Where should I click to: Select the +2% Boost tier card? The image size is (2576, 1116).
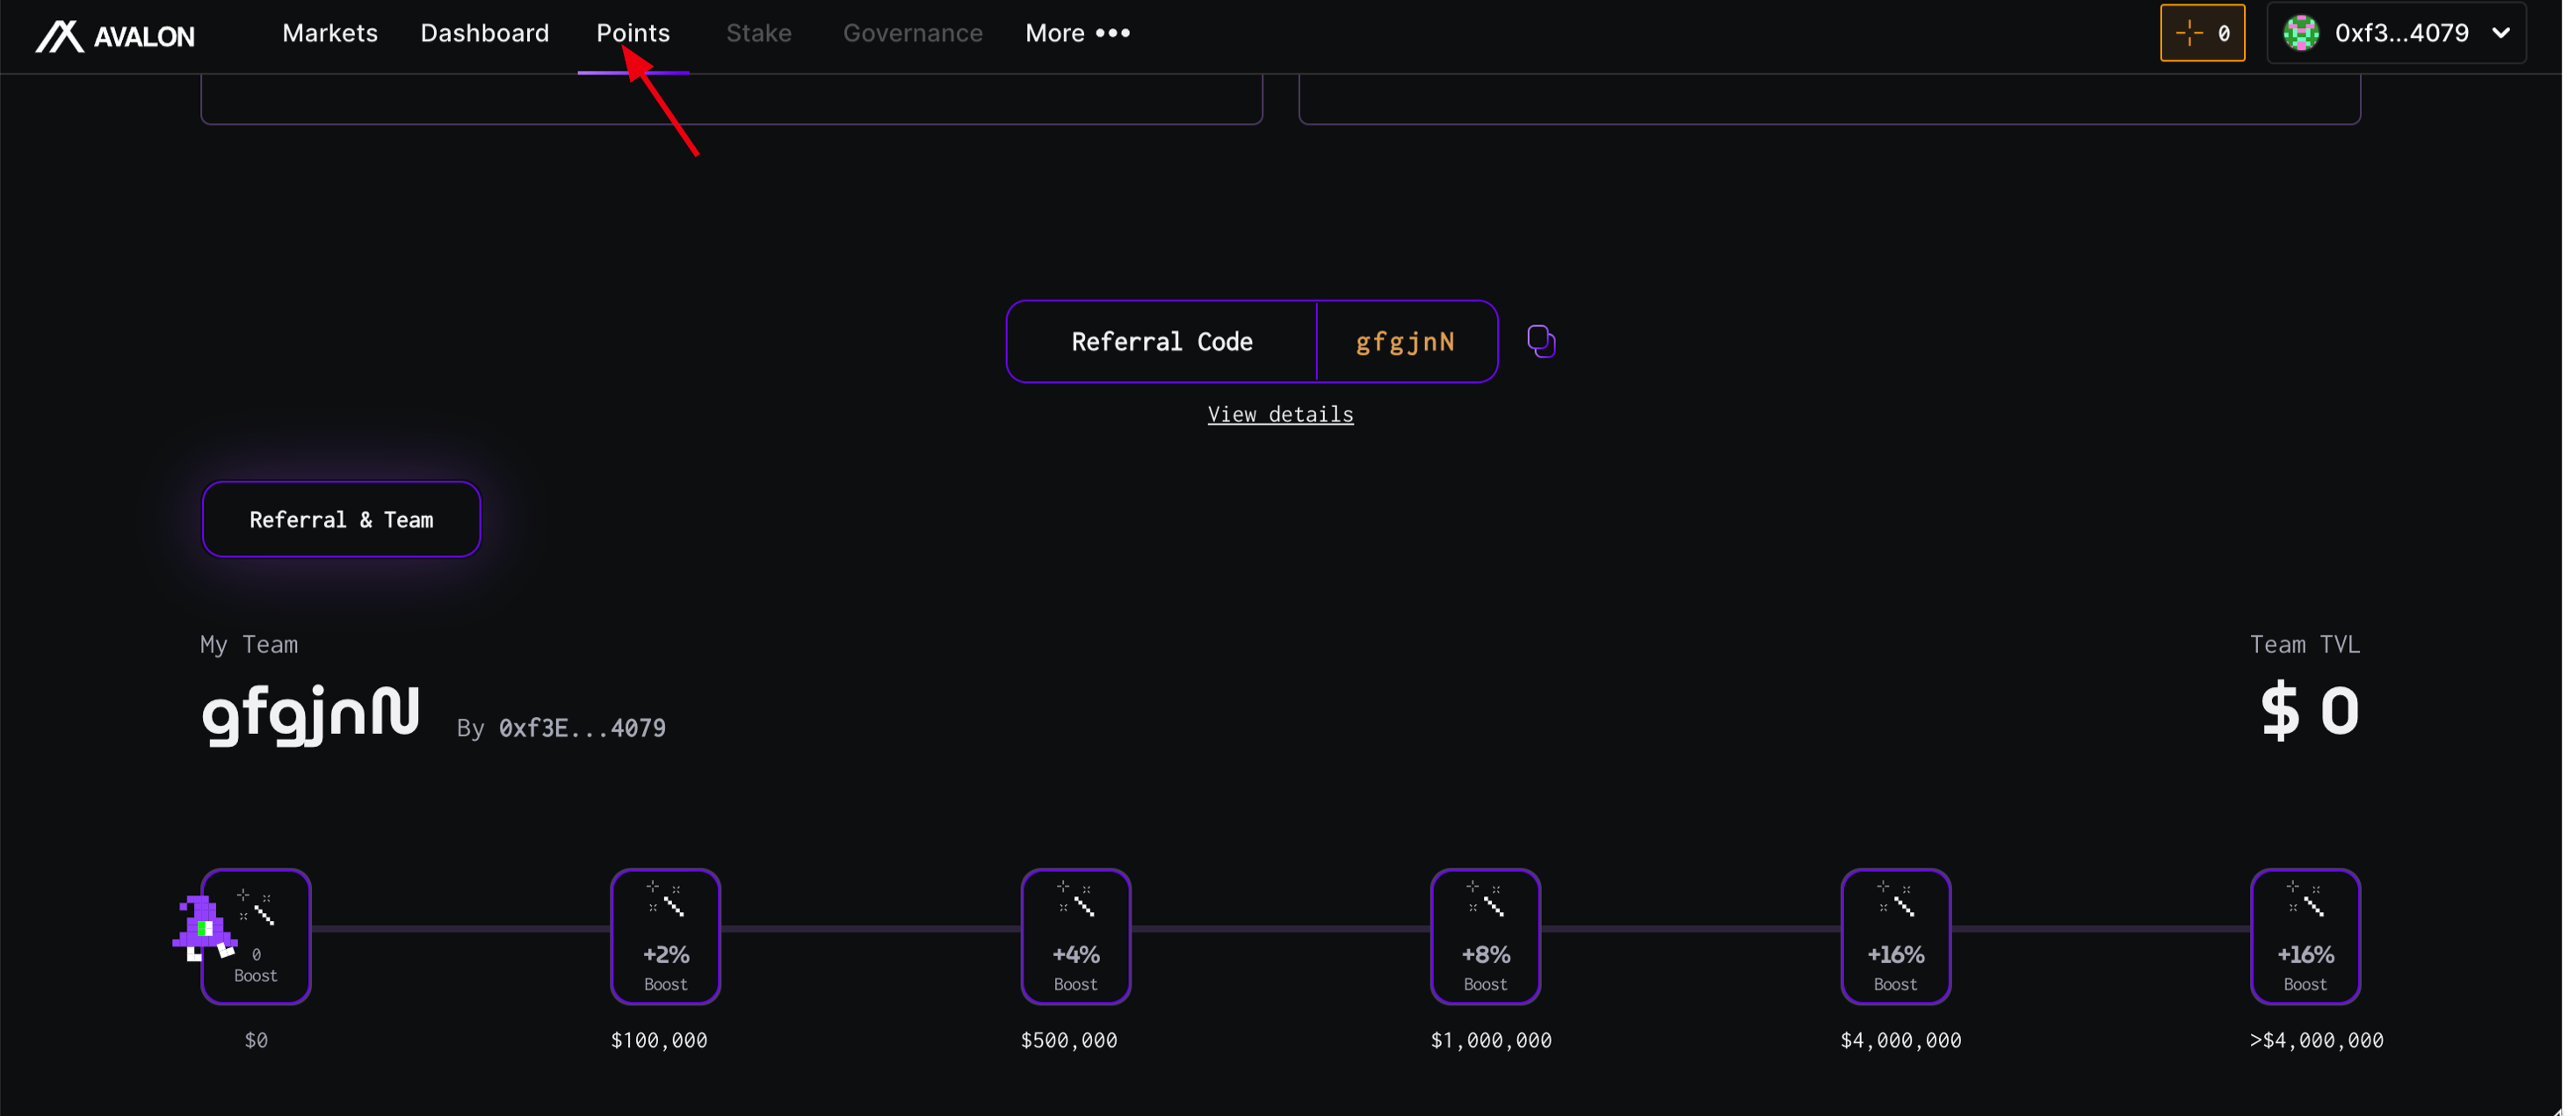666,936
